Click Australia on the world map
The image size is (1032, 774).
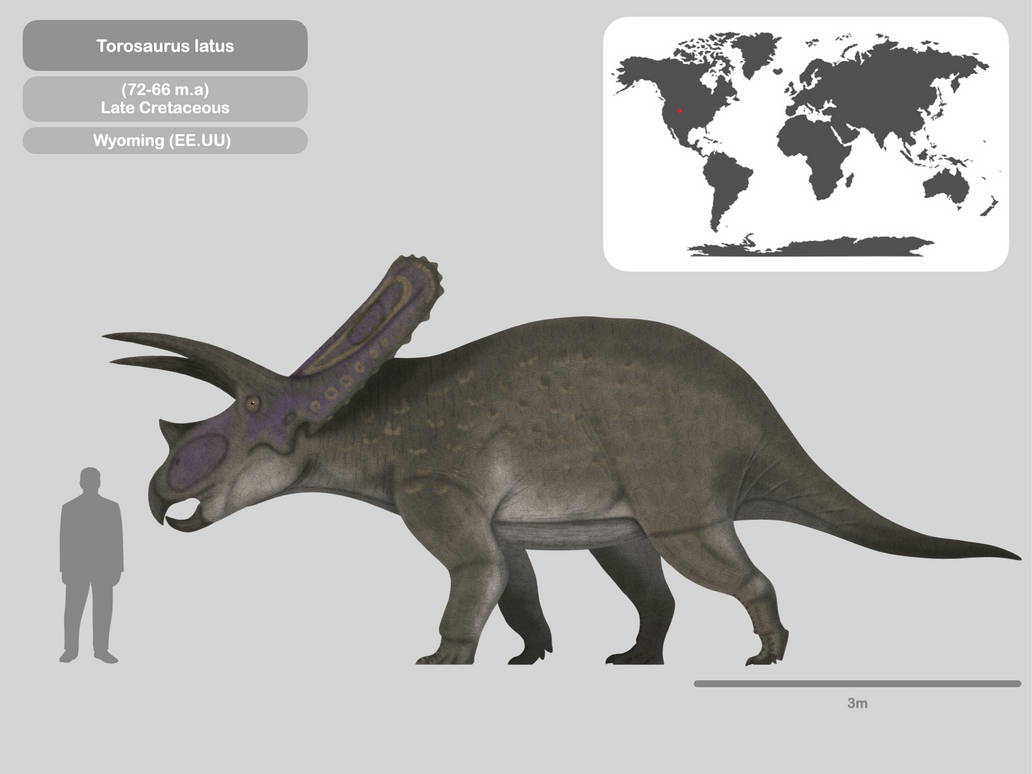pyautogui.click(x=947, y=185)
